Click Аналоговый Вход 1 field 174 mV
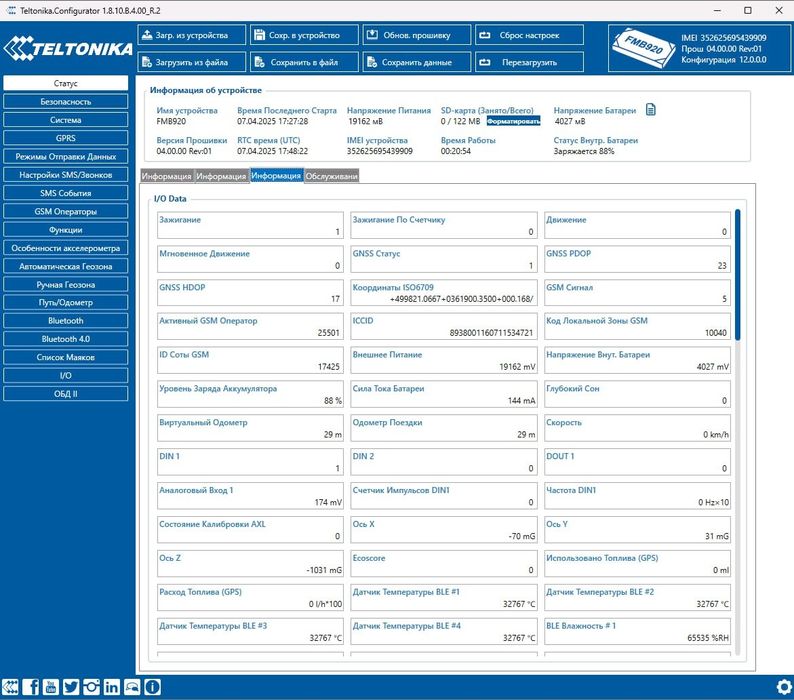 point(250,496)
